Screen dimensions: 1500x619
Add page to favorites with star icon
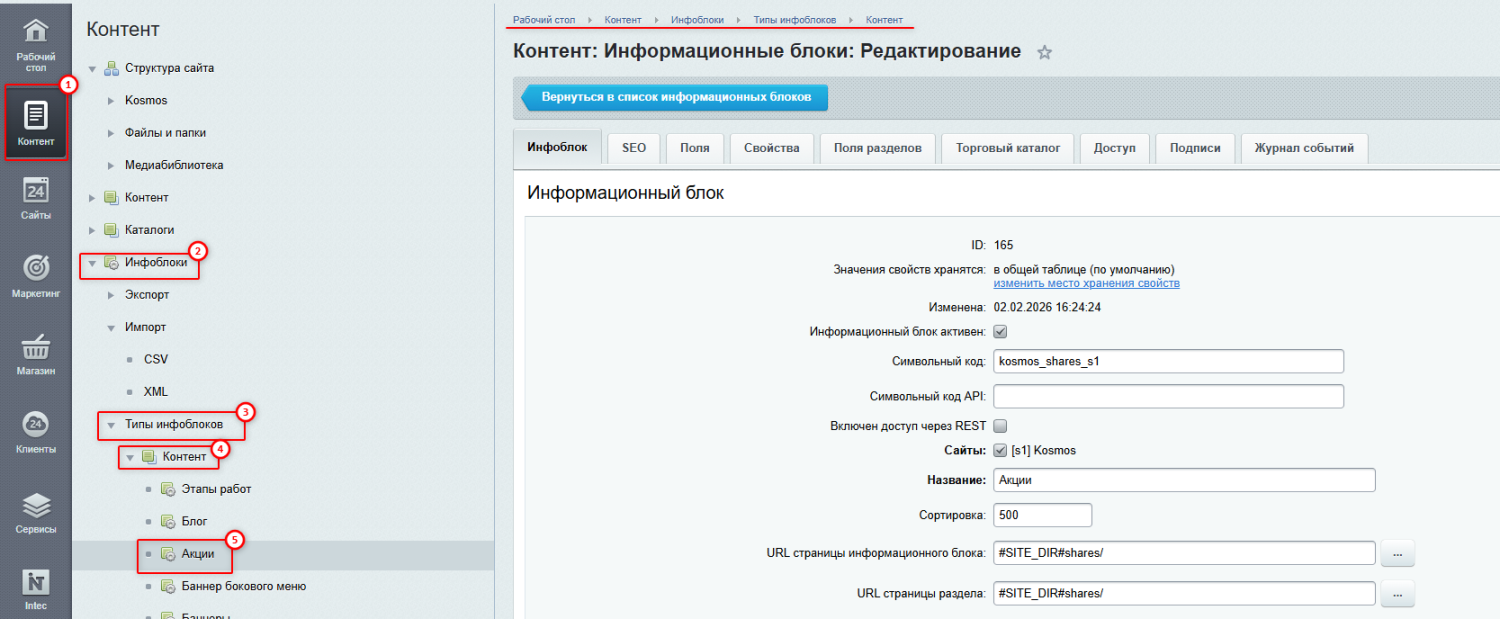click(x=1044, y=53)
